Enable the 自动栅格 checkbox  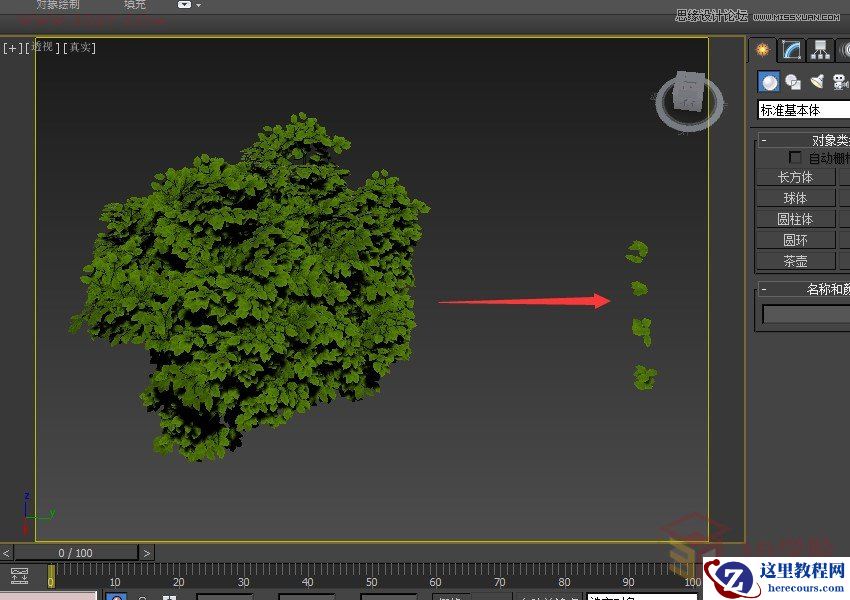click(795, 158)
